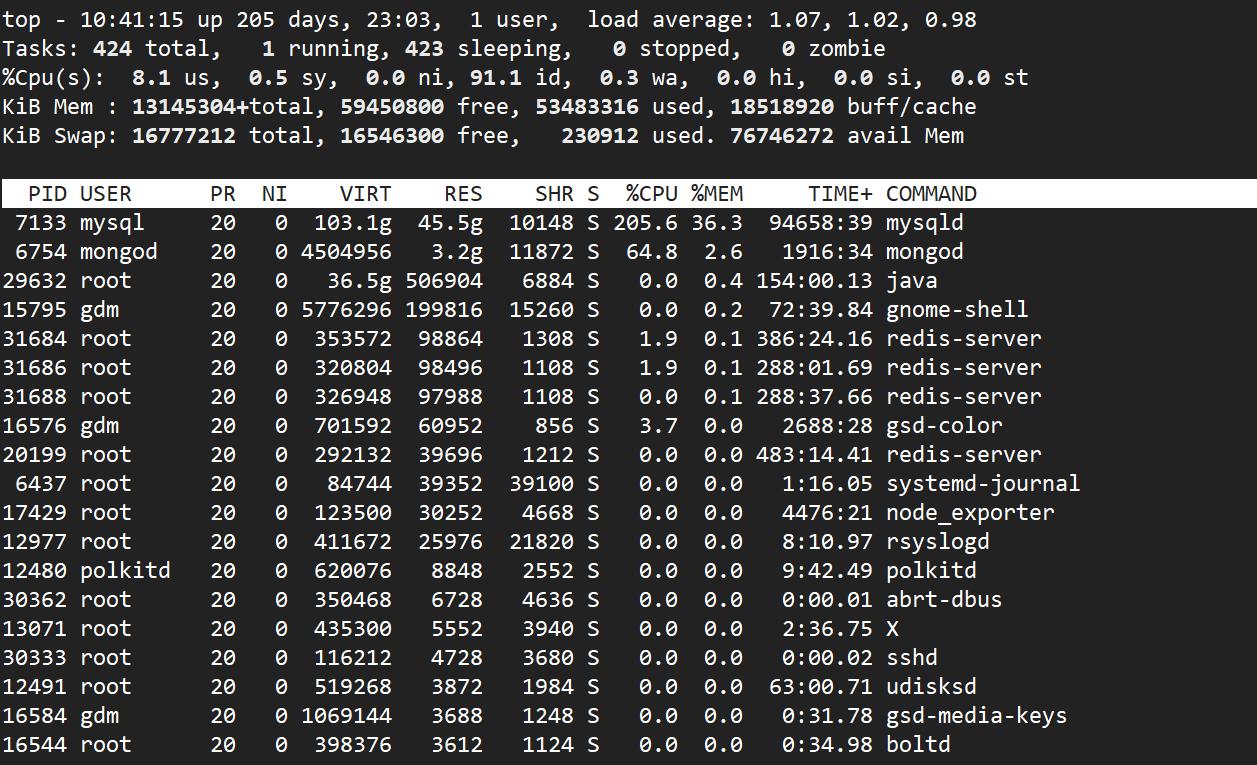Click PID 6754 in the list
Viewport: 1257px width, 765px height.
point(41,252)
